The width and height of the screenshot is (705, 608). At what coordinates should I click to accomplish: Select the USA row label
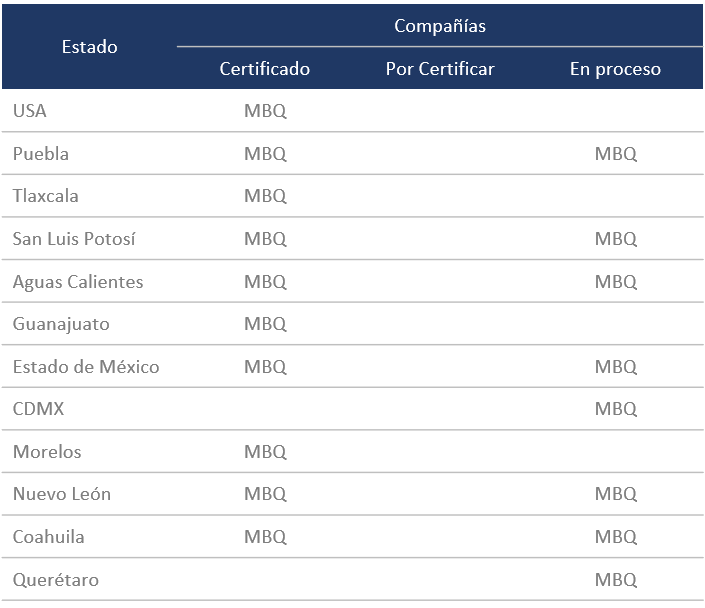pos(30,111)
